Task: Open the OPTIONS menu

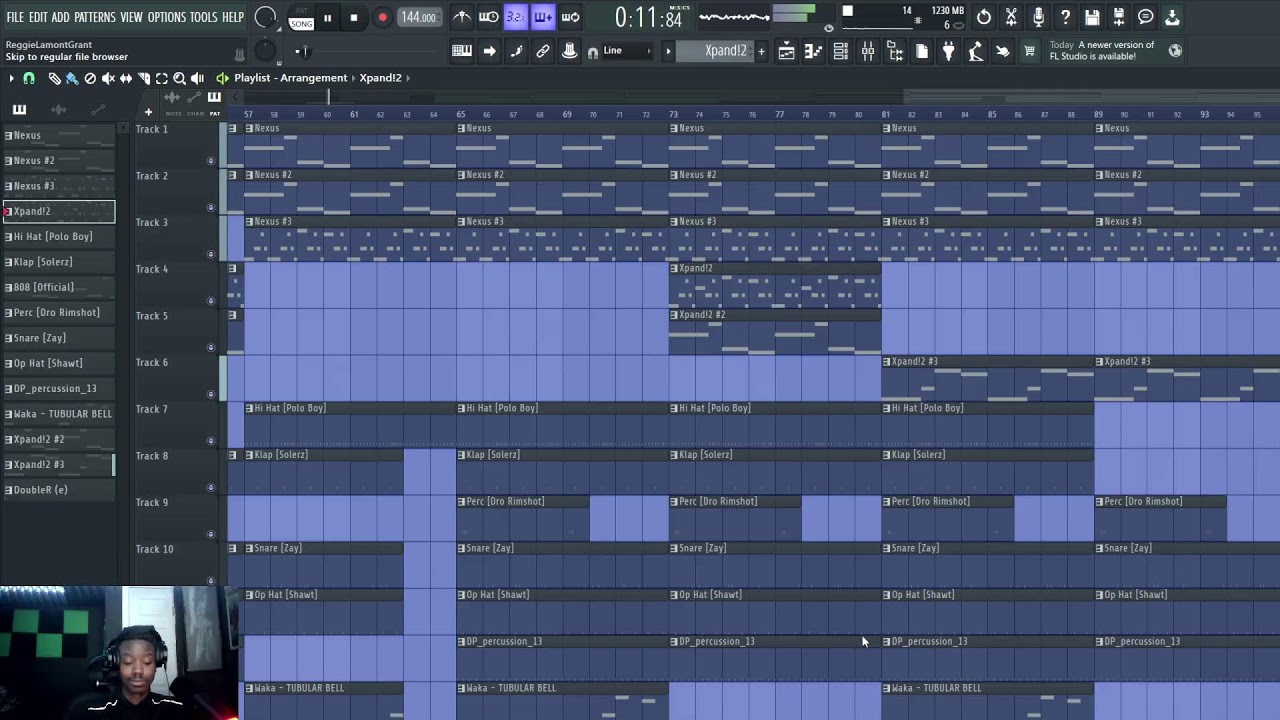Action: pos(167,17)
